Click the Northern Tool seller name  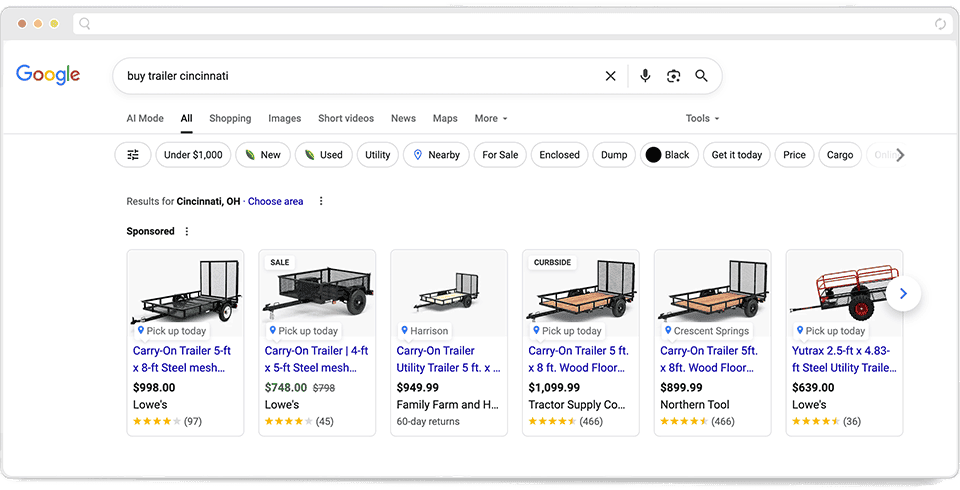tap(695, 404)
